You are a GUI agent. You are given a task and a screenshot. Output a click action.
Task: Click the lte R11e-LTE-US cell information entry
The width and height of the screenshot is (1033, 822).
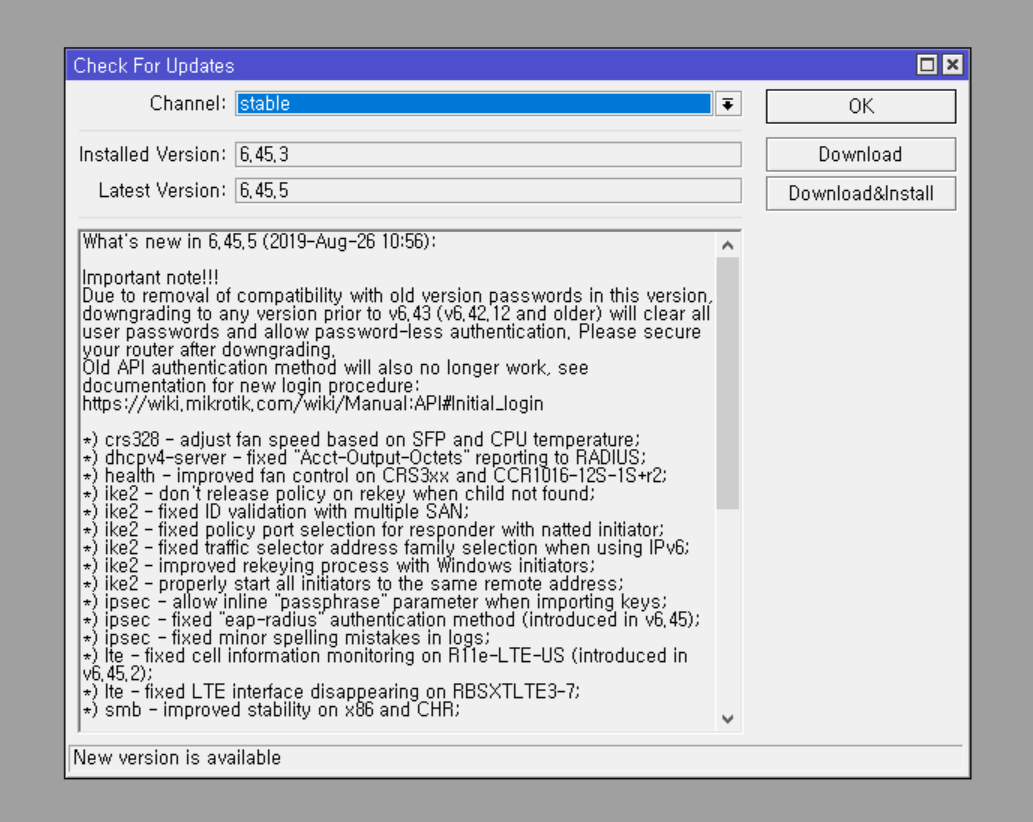click(x=385, y=664)
